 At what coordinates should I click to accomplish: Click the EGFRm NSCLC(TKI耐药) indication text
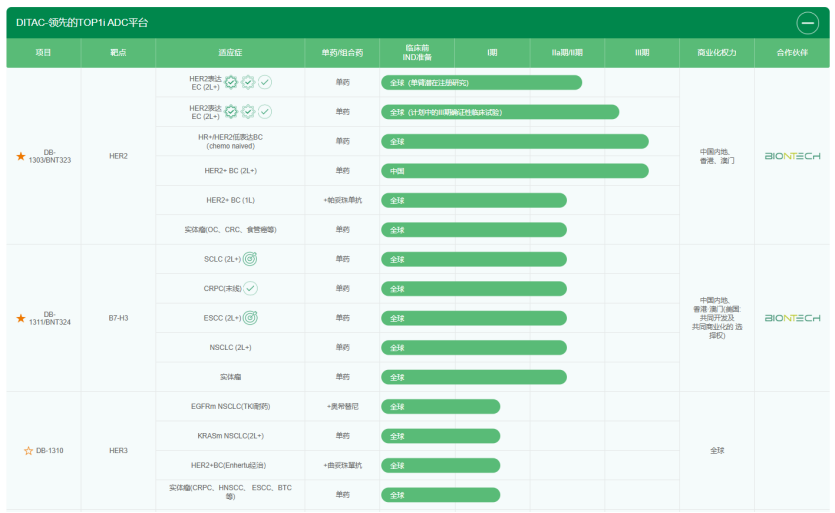(x=230, y=406)
